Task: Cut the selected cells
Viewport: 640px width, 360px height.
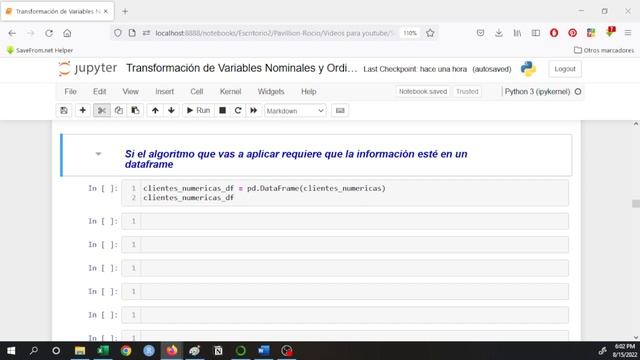Action: tap(102, 111)
